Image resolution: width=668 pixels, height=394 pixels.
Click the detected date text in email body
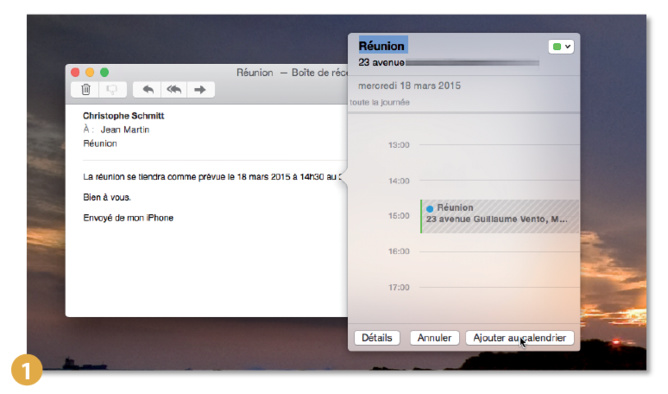click(x=280, y=176)
